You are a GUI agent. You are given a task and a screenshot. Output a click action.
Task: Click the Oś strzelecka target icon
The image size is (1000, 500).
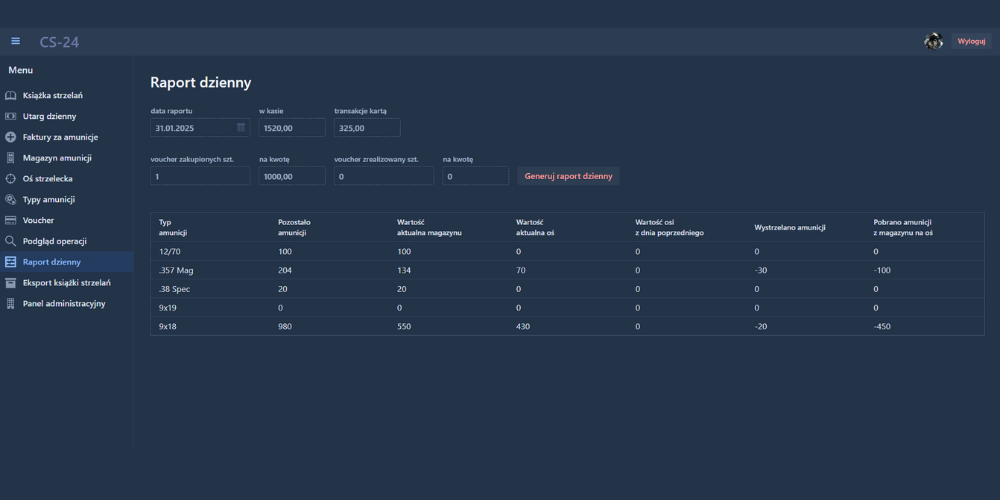coord(11,179)
